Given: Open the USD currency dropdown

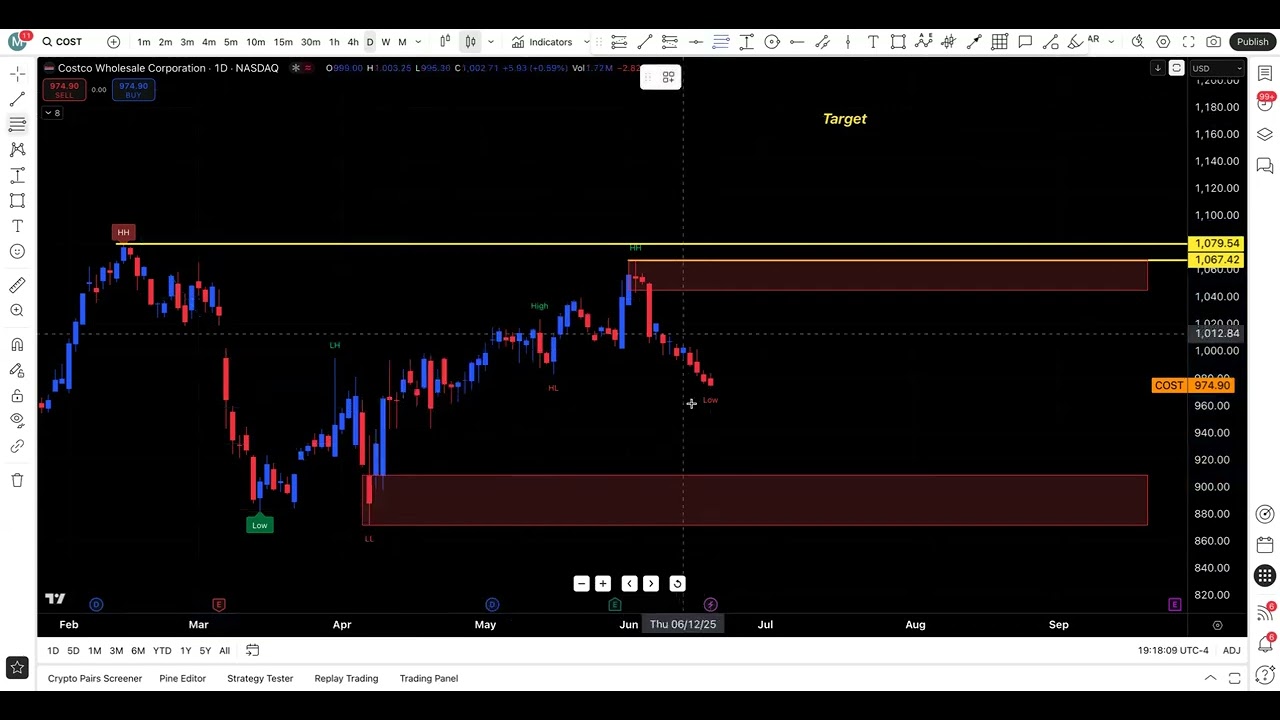Looking at the screenshot, I should (1216, 68).
